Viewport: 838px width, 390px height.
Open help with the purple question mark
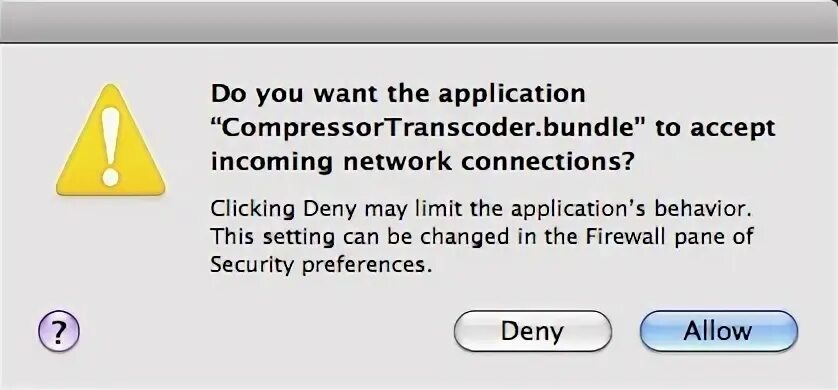coord(59,331)
